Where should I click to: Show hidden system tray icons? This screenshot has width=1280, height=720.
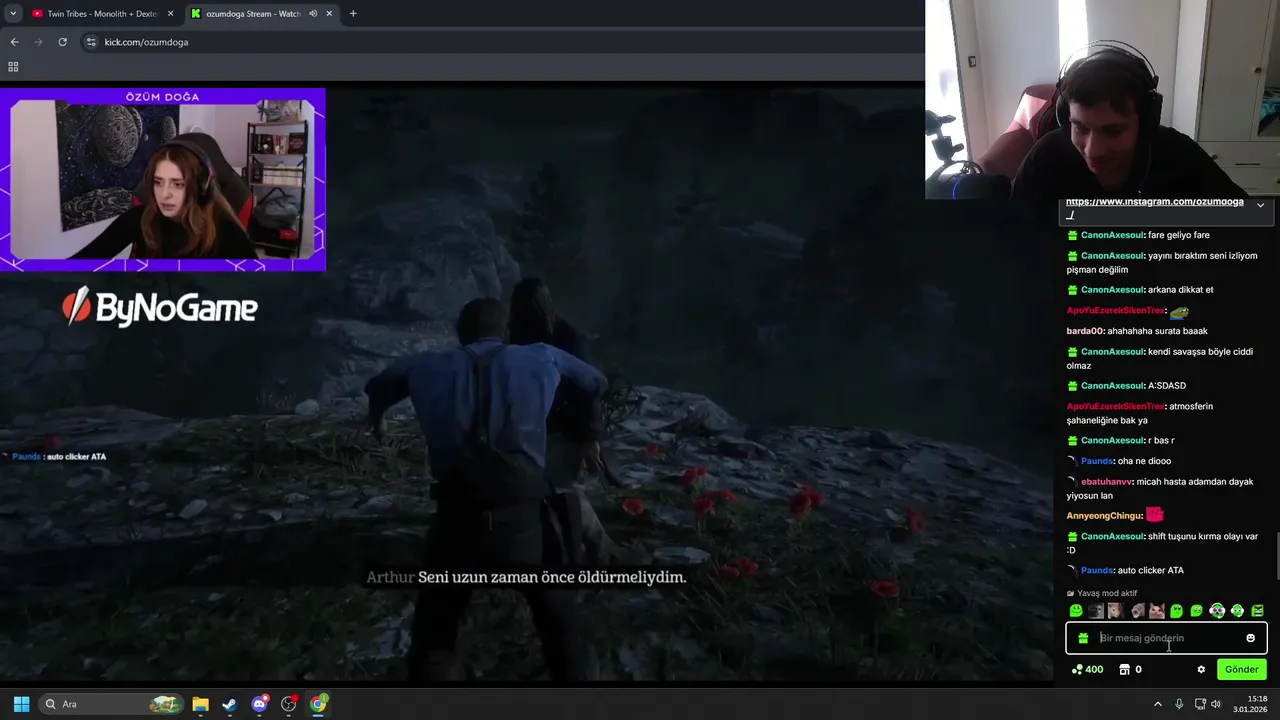click(x=1158, y=704)
